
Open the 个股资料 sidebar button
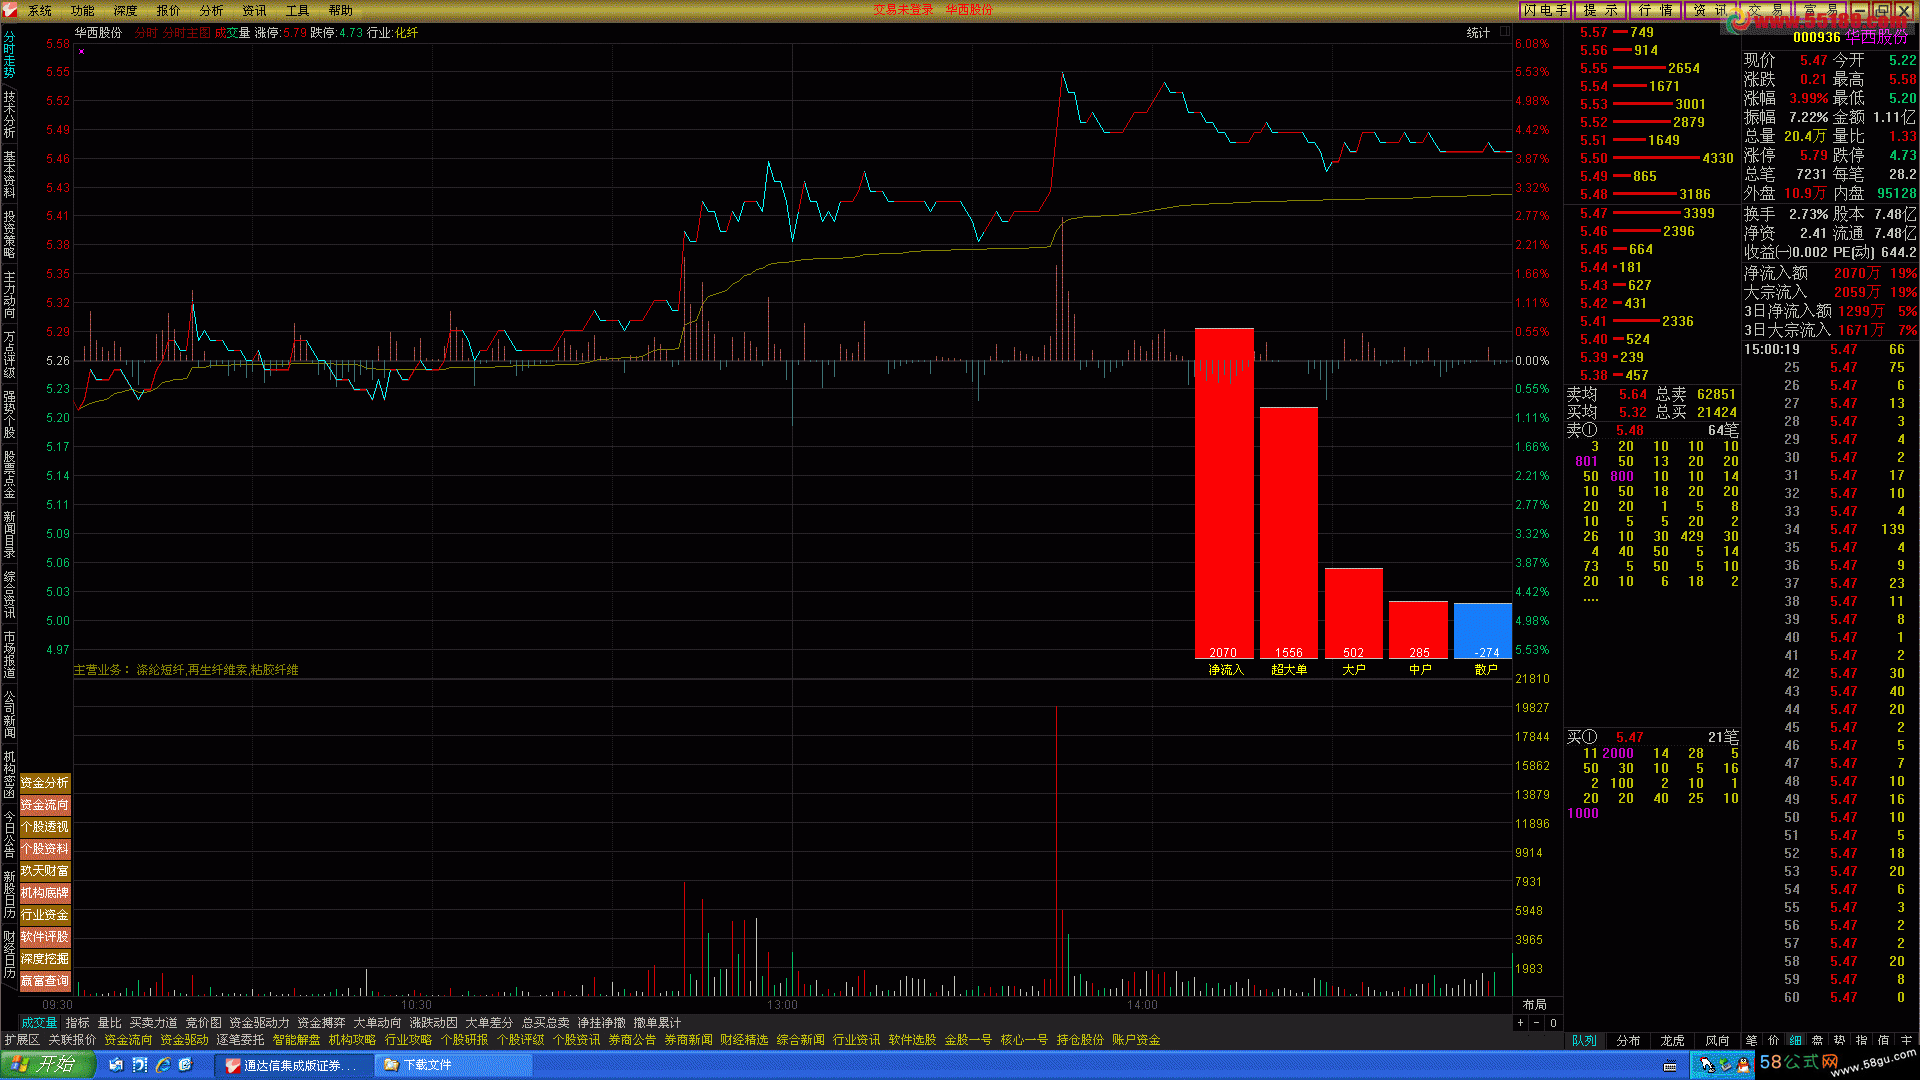click(45, 849)
